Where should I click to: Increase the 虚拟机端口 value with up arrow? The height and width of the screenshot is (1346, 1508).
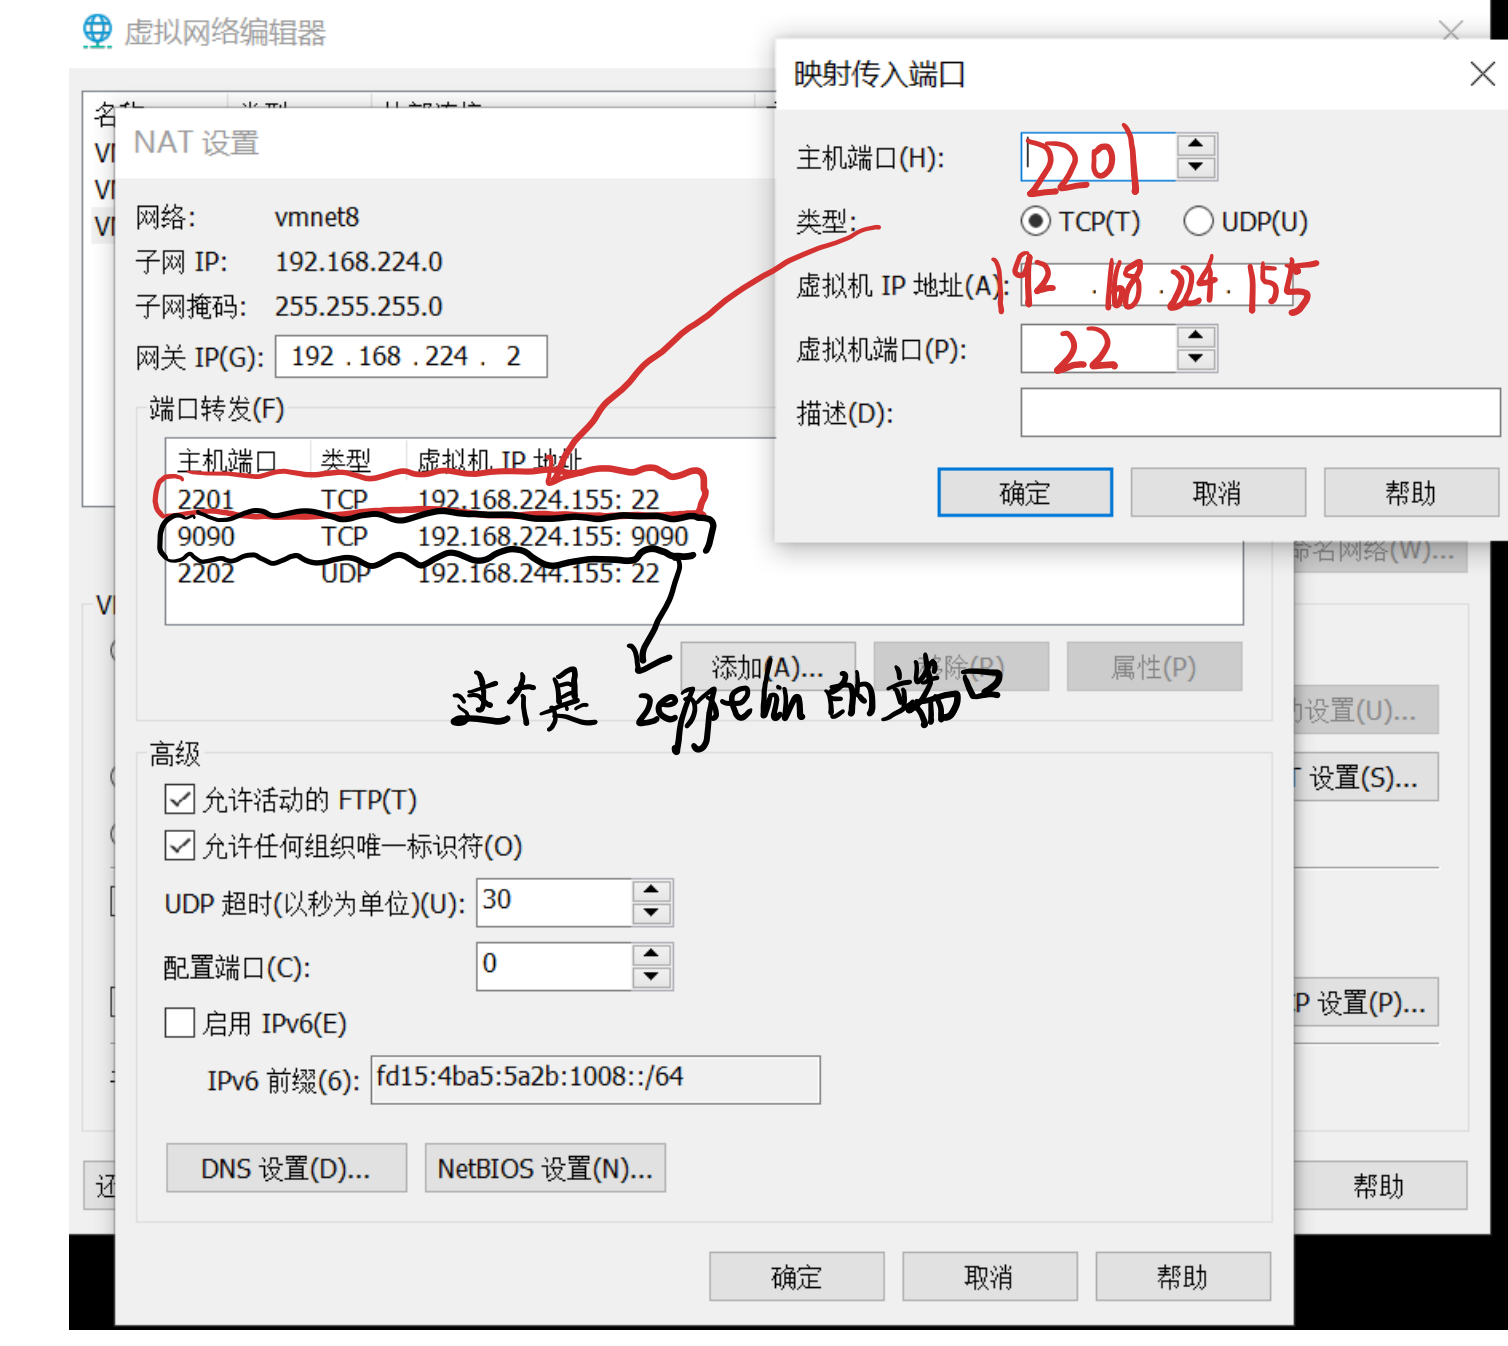(1196, 337)
